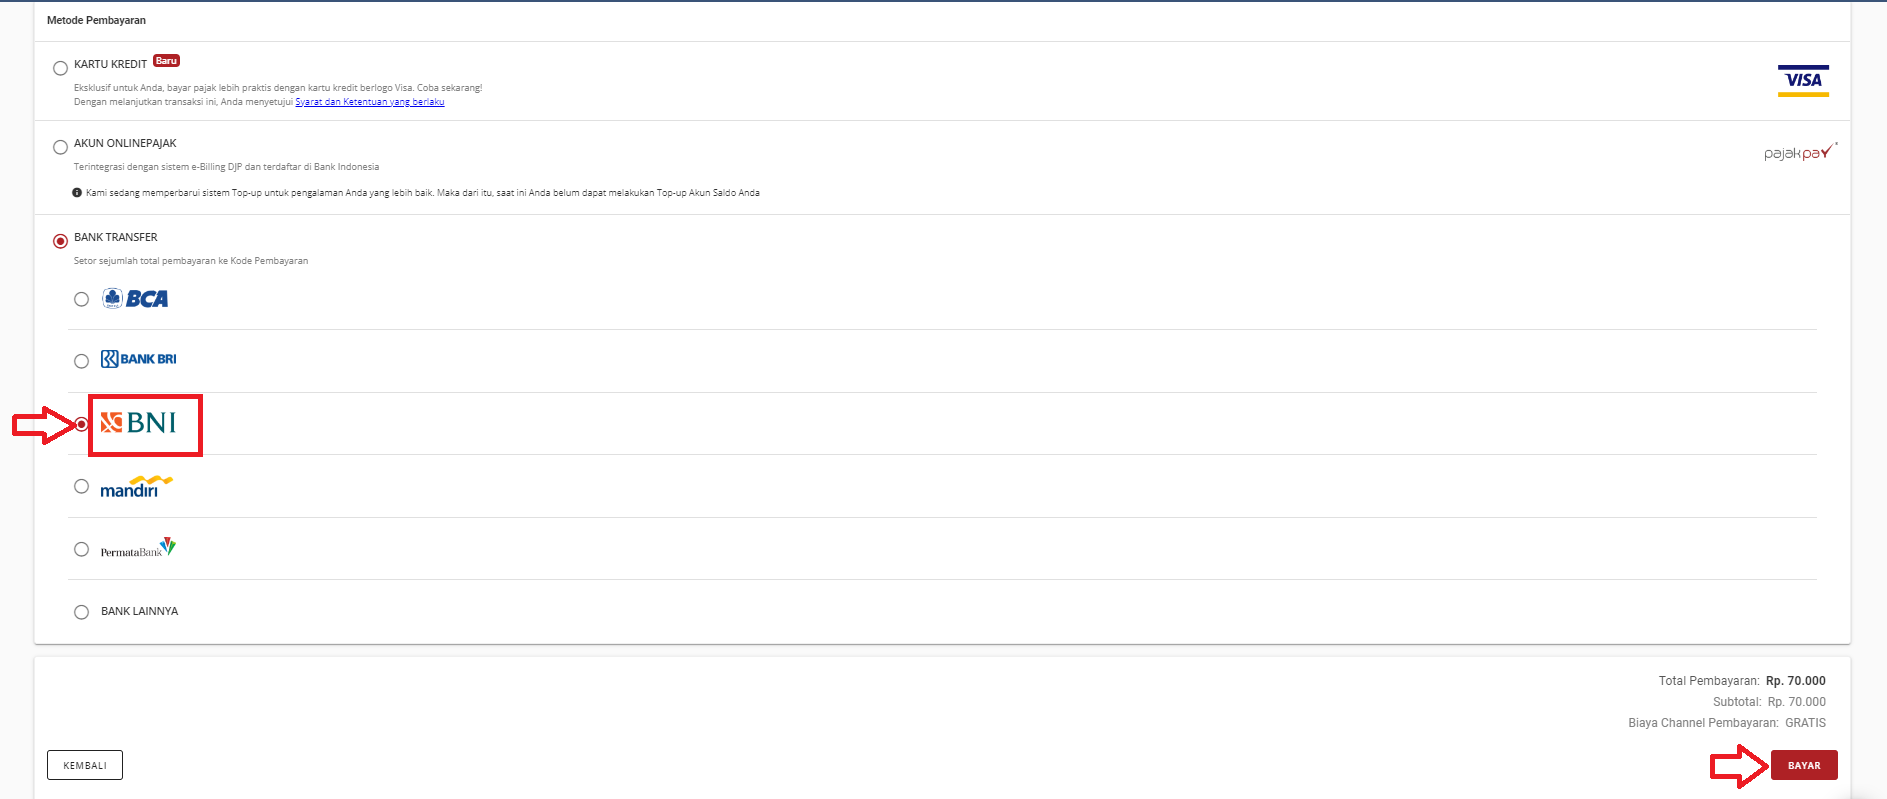Click the Mandiri bank logo
Image resolution: width=1887 pixels, height=799 pixels.
click(136, 487)
